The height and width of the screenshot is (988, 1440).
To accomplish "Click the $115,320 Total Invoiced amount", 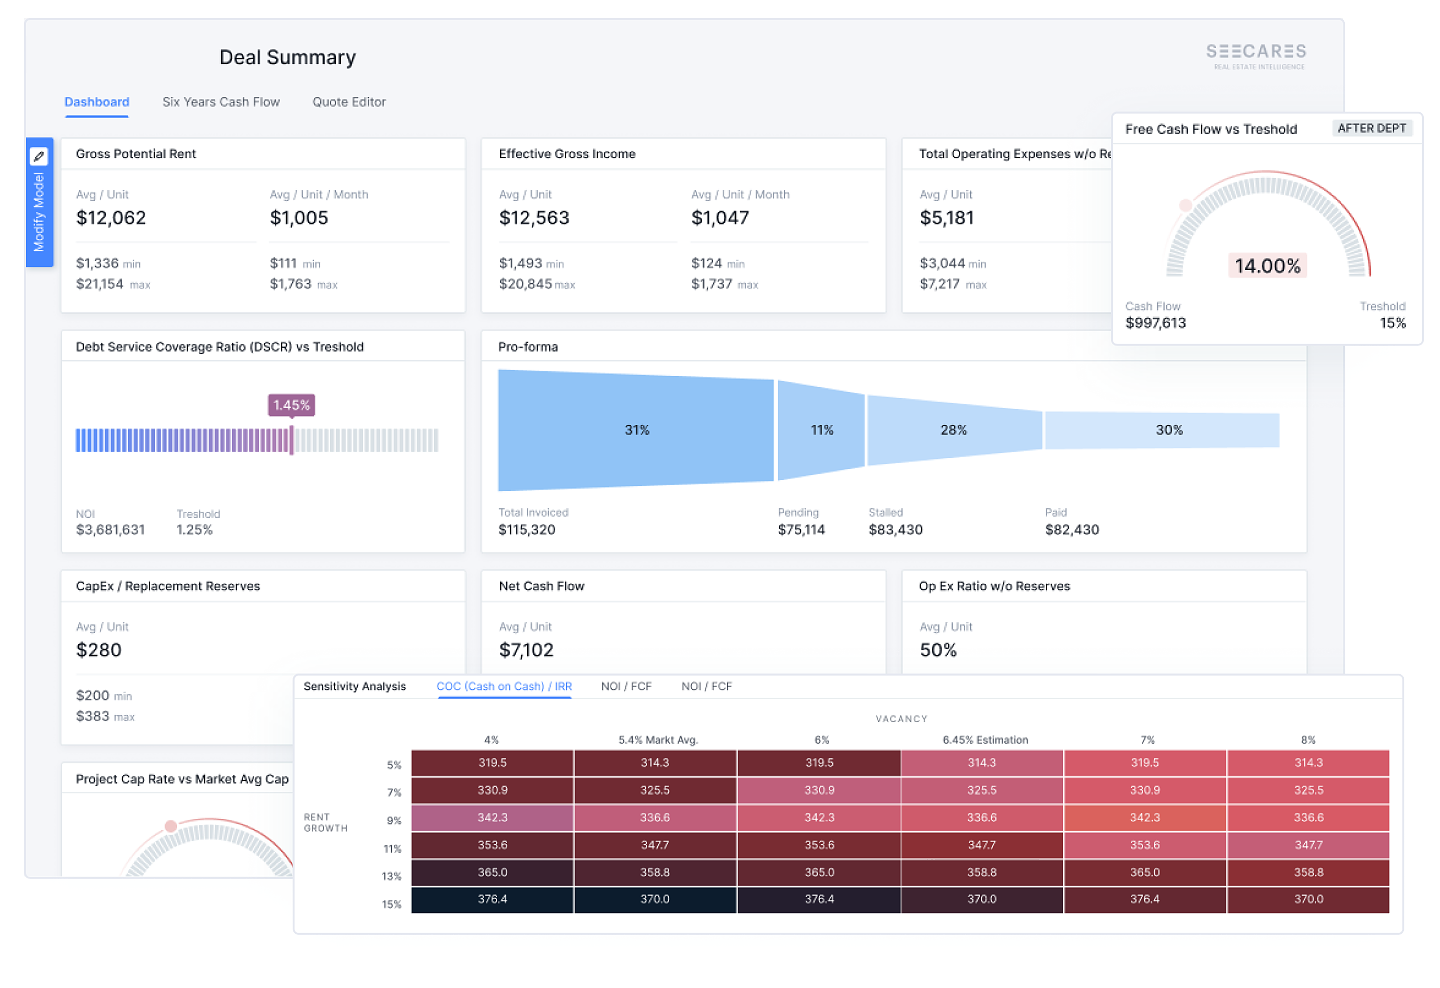I will (527, 530).
